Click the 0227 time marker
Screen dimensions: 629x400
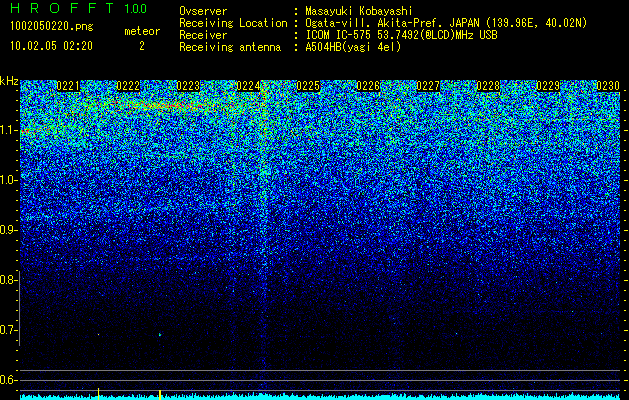click(x=428, y=86)
